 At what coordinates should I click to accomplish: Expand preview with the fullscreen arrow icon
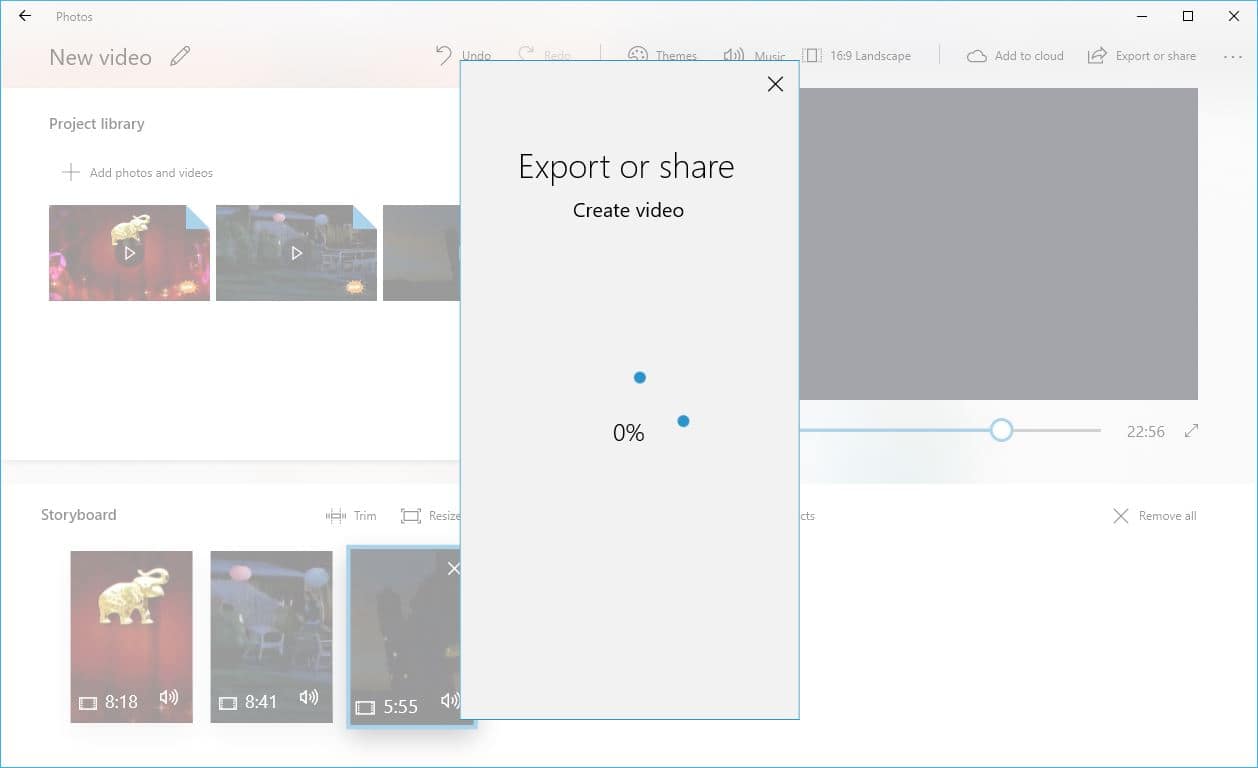(x=1191, y=430)
